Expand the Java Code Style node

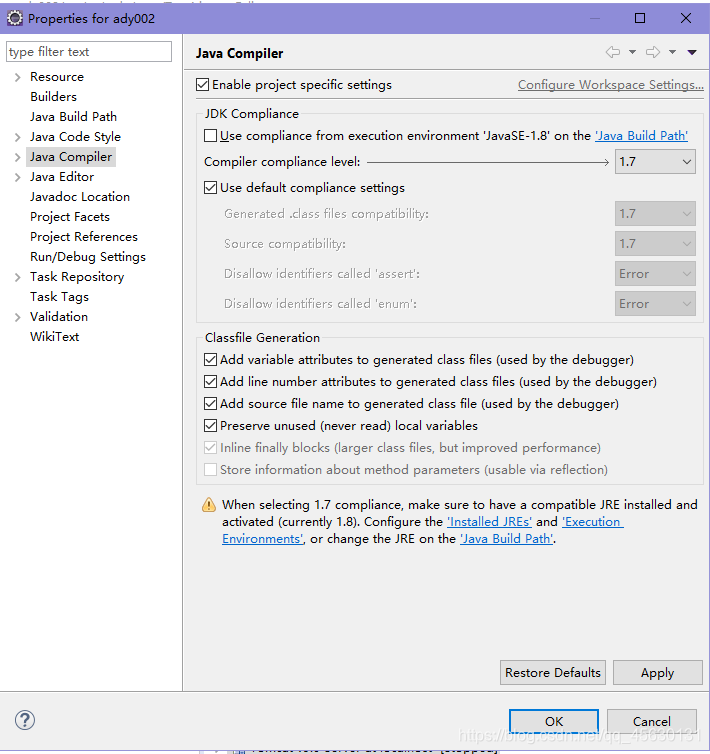18,137
